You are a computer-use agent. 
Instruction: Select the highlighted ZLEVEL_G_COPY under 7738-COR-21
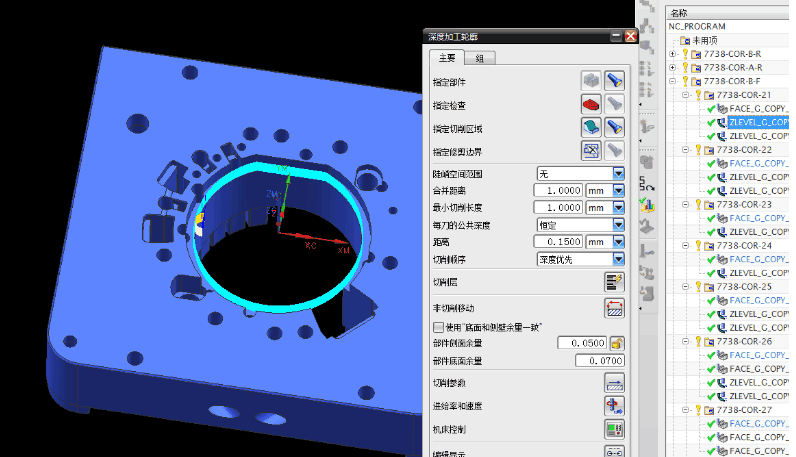[x=758, y=122]
